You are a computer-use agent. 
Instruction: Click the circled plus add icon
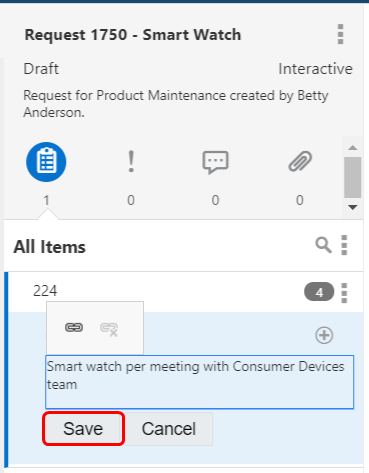point(324,335)
